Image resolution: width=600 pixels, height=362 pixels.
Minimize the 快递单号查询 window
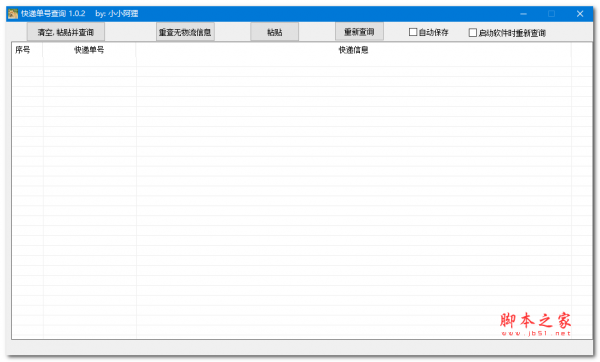[523, 14]
